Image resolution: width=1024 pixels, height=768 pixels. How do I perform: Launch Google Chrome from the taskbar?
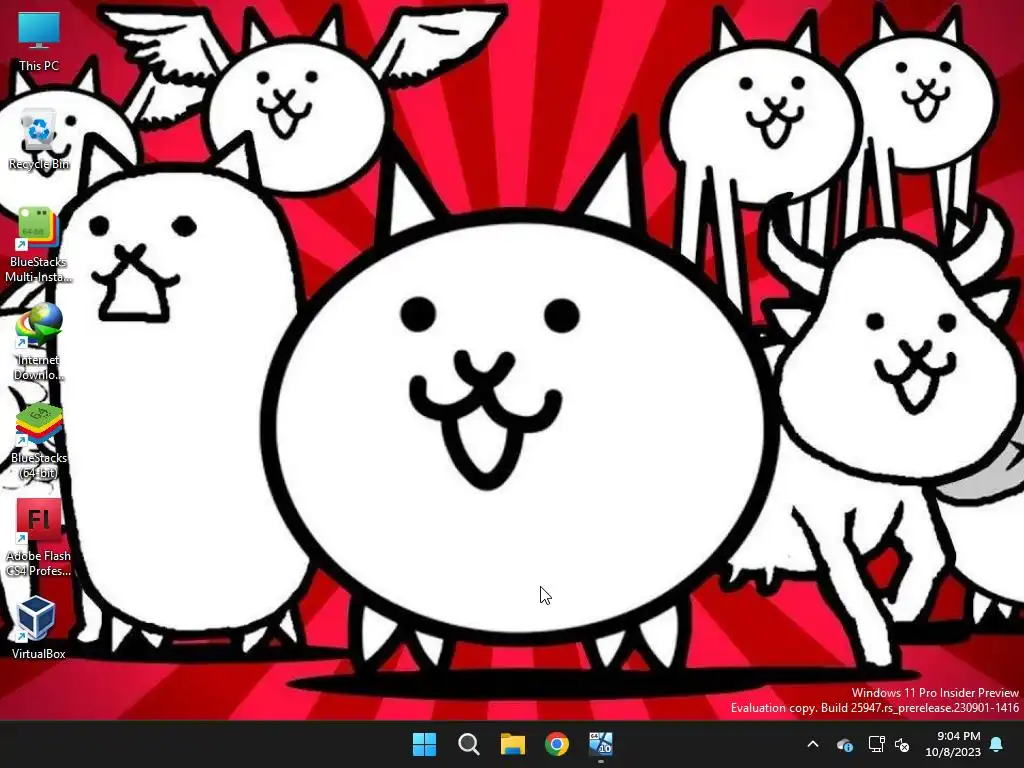(556, 744)
